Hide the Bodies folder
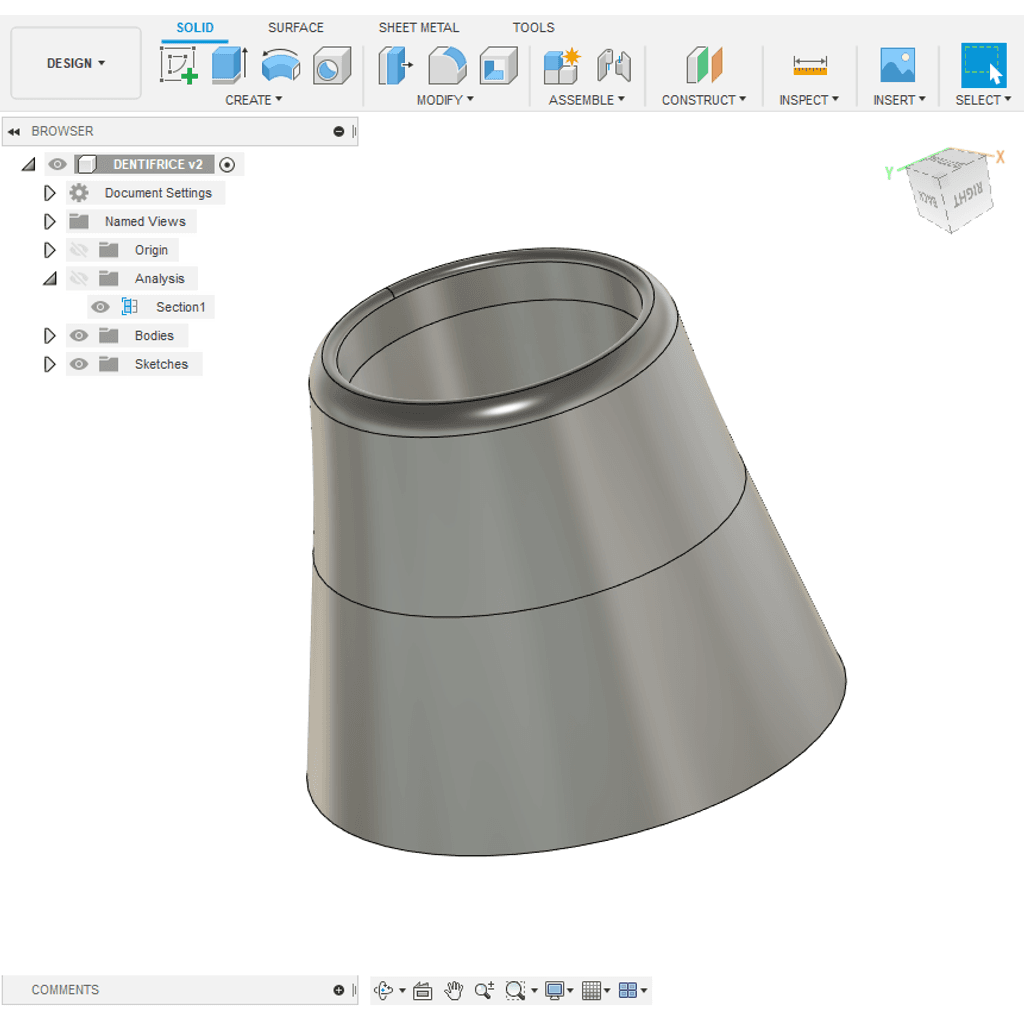The image size is (1024, 1024). [x=78, y=336]
